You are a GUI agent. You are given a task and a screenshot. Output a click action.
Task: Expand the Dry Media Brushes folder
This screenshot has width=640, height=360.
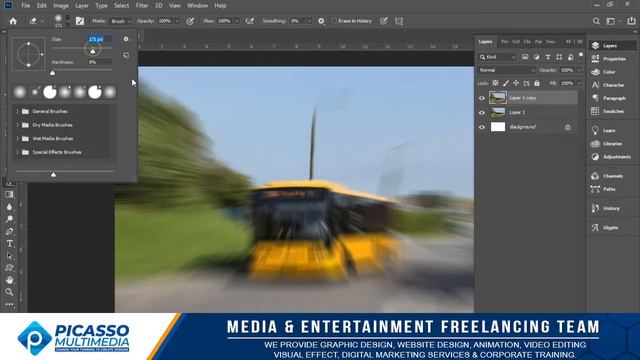18,125
